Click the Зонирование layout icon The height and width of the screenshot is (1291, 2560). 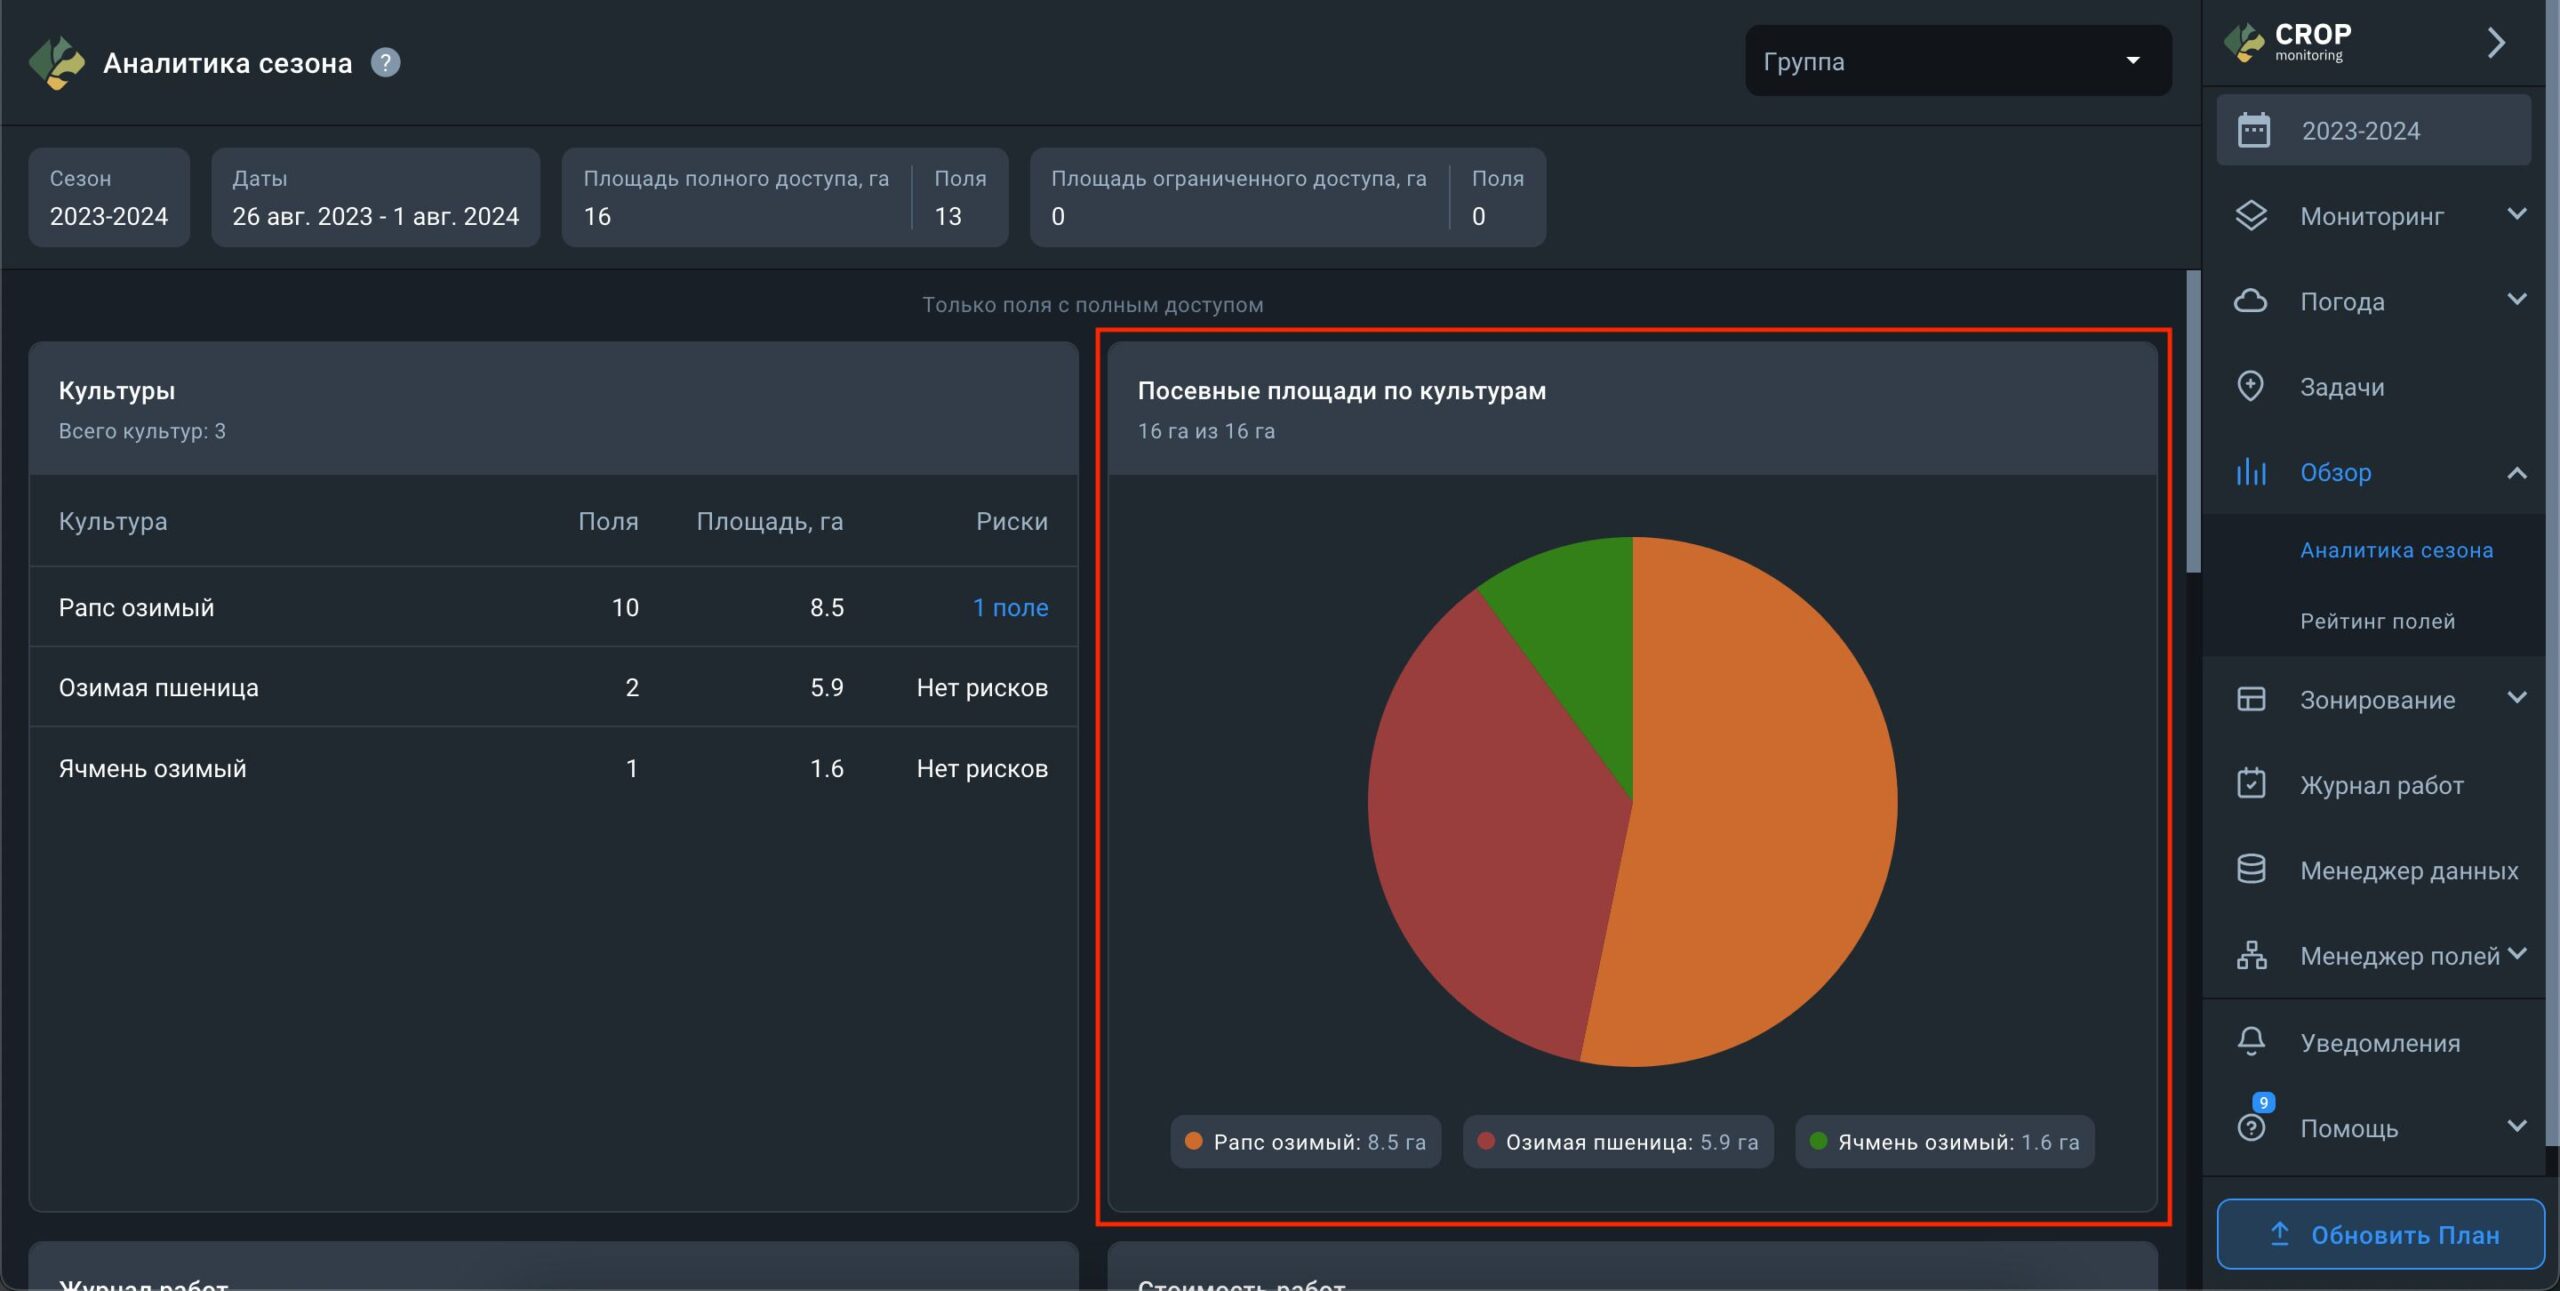[x=2250, y=699]
